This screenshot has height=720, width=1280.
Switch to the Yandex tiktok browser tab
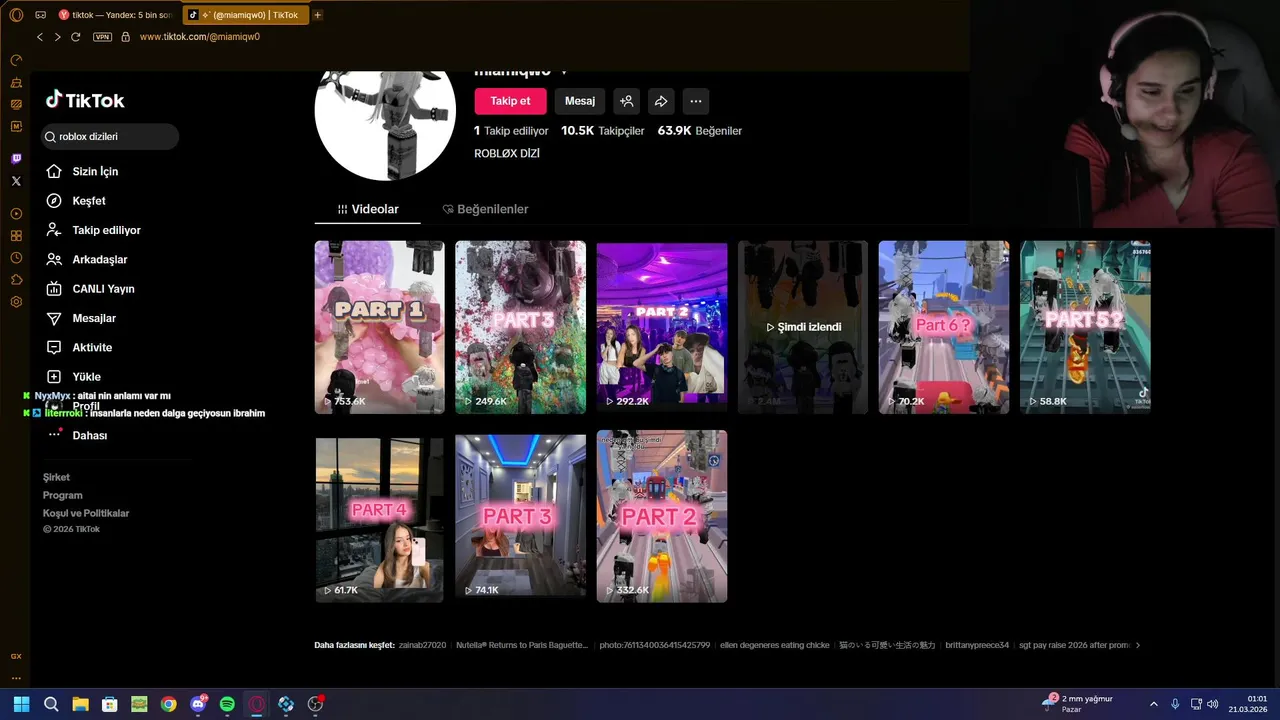tap(115, 15)
